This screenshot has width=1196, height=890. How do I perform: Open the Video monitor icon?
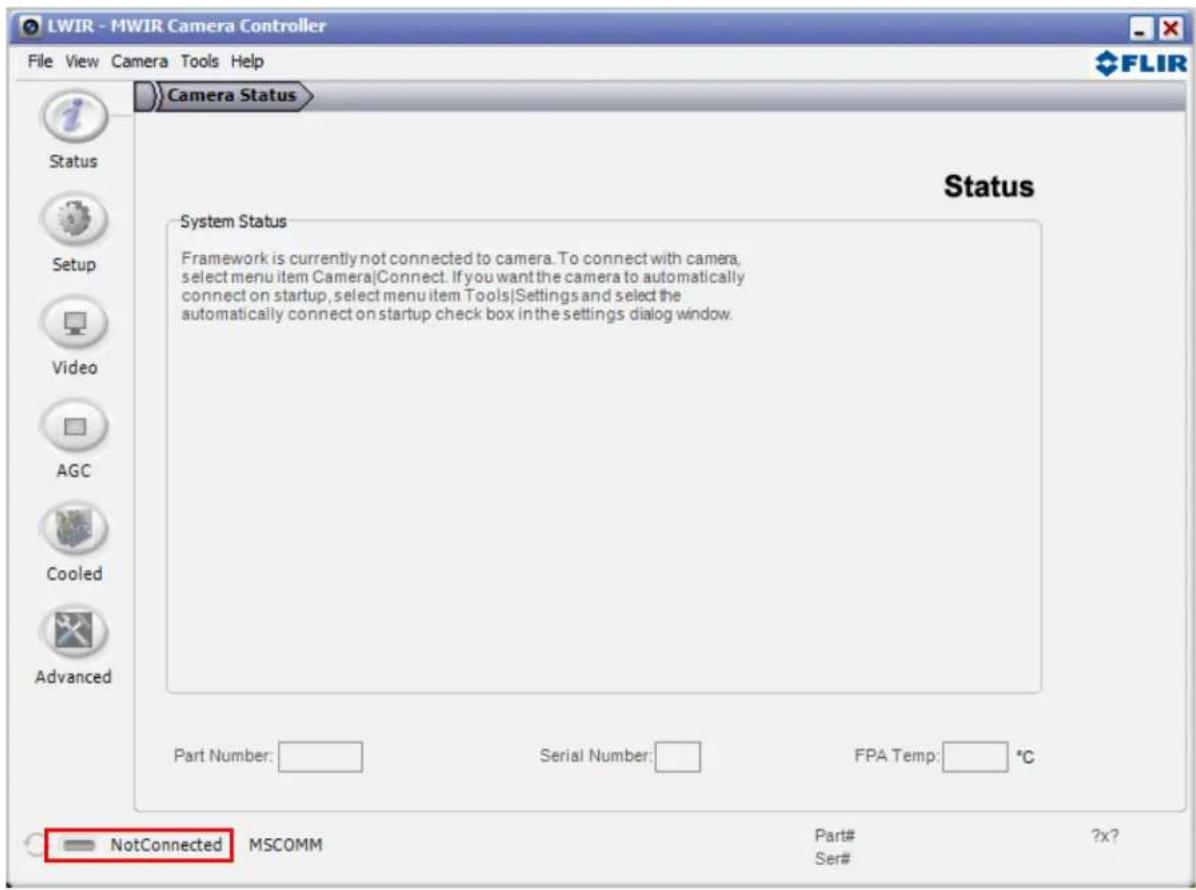[74, 323]
